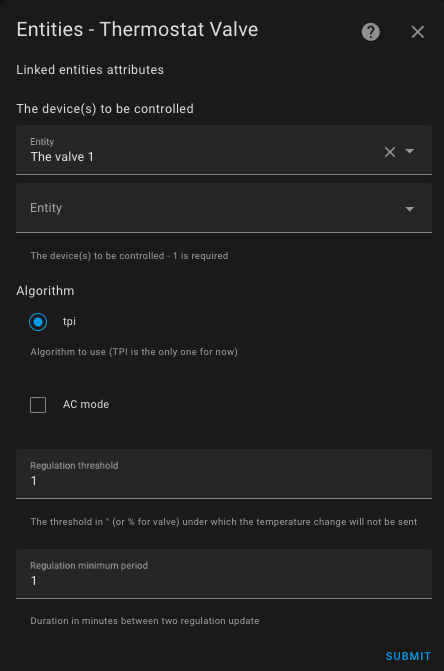Click the 'Duration in minutes' helper text
This screenshot has width=444, height=671.
[x=145, y=621]
